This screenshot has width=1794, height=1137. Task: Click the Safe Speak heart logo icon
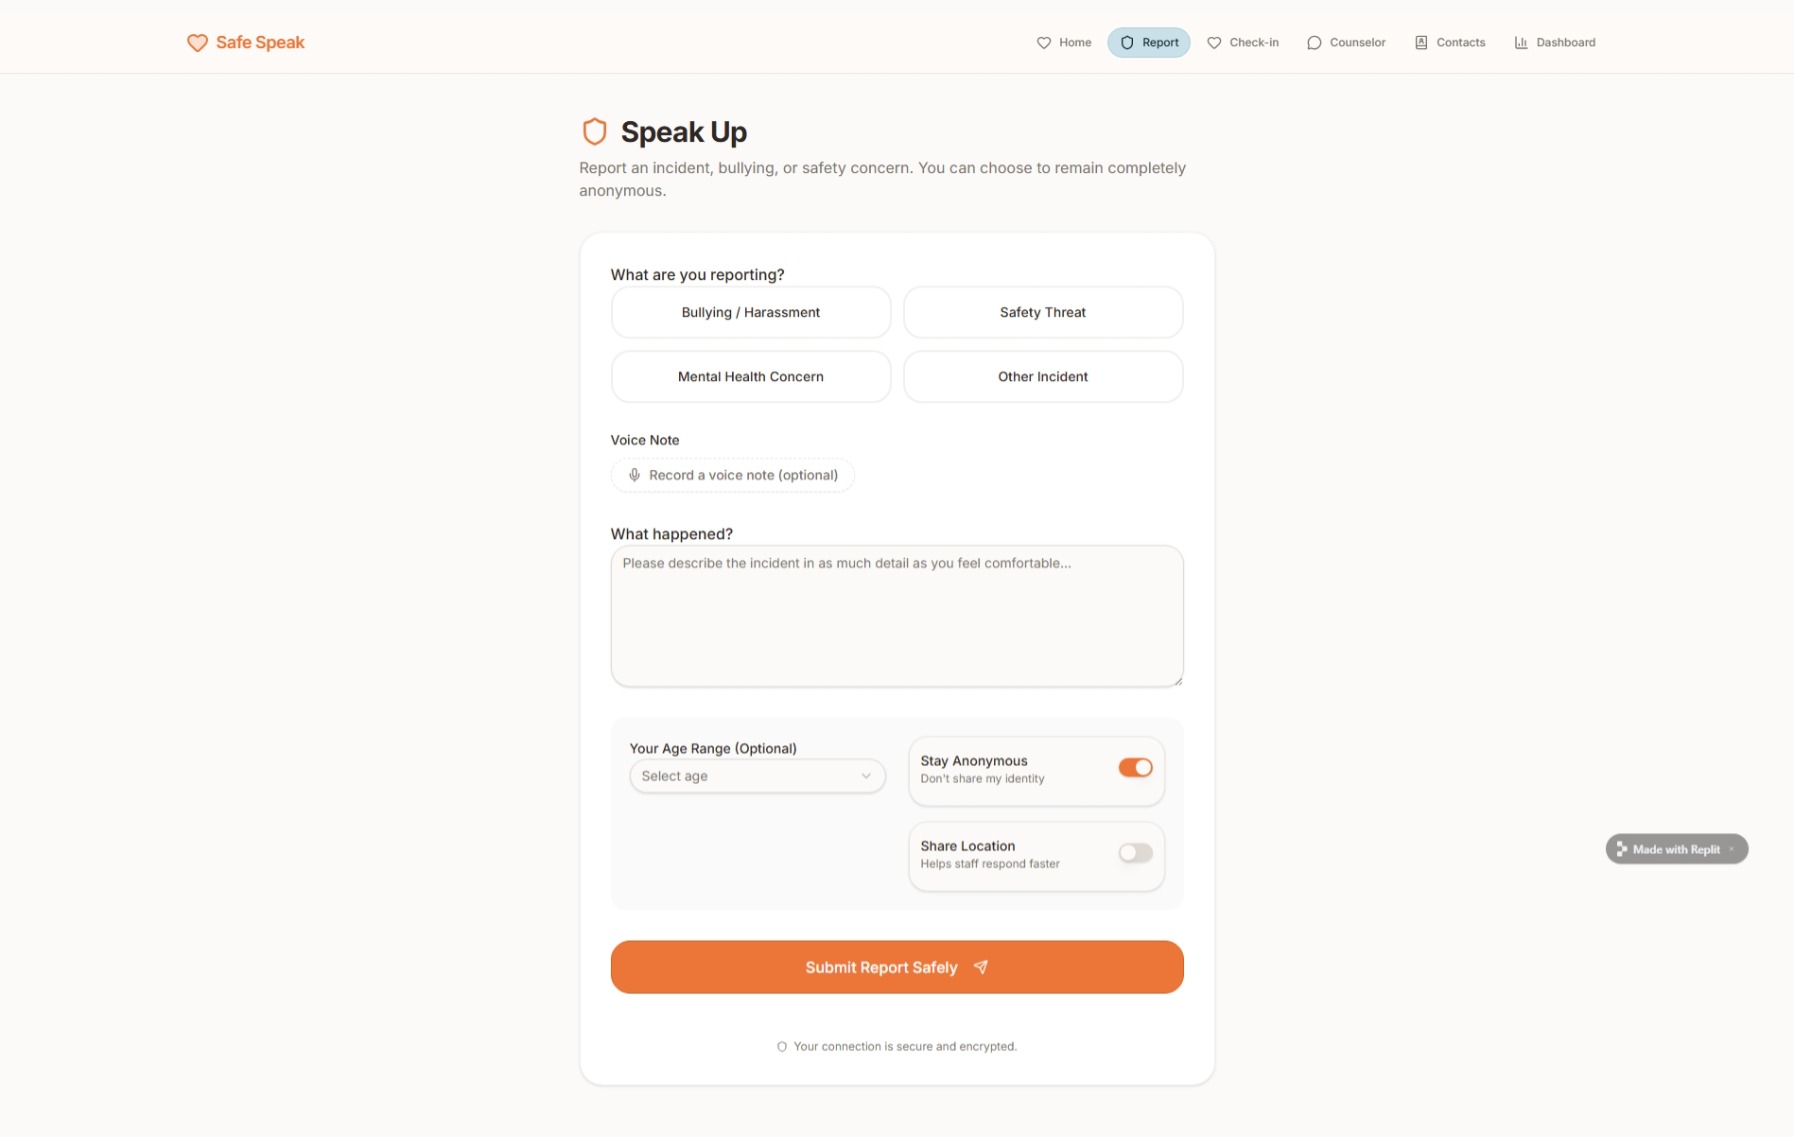197,42
